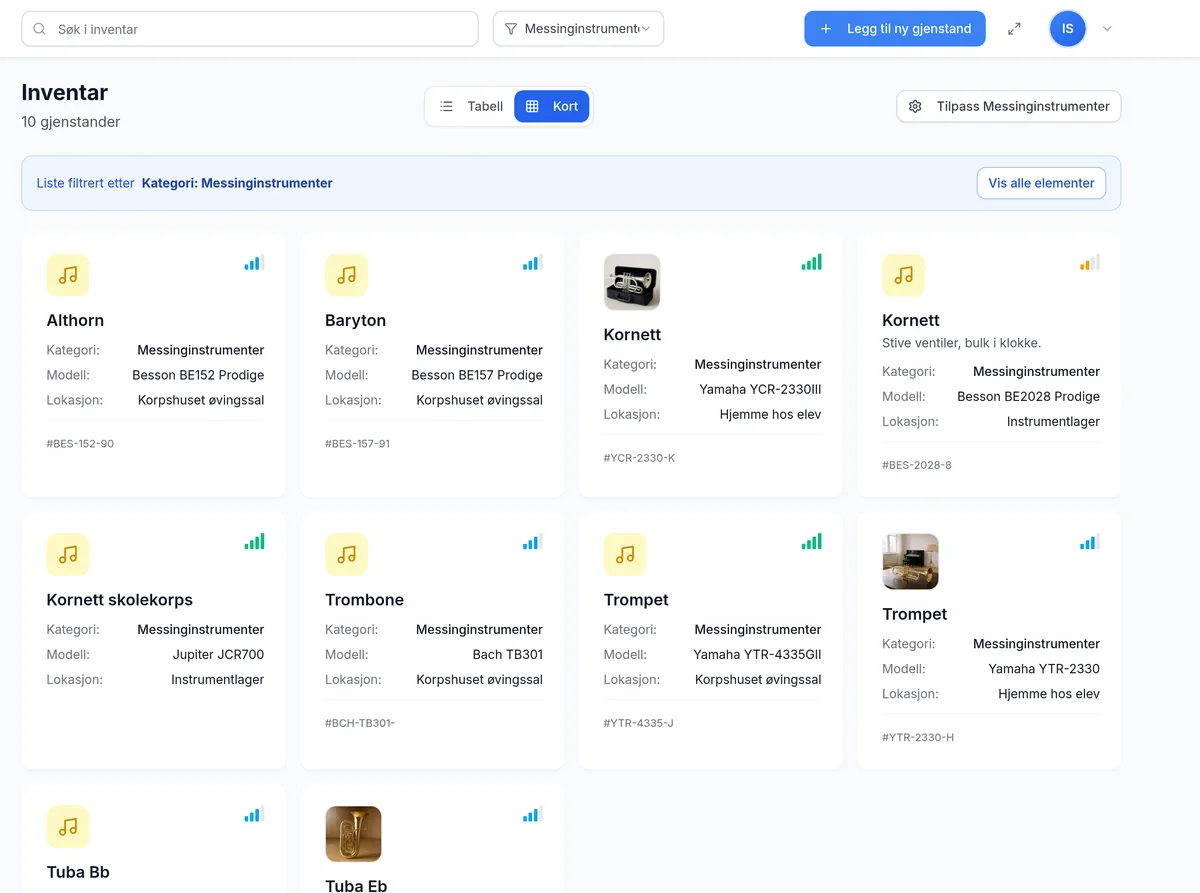Click the gear icon in Tilpass Messinginstrumenter
The width and height of the screenshot is (1200, 893).
(915, 106)
